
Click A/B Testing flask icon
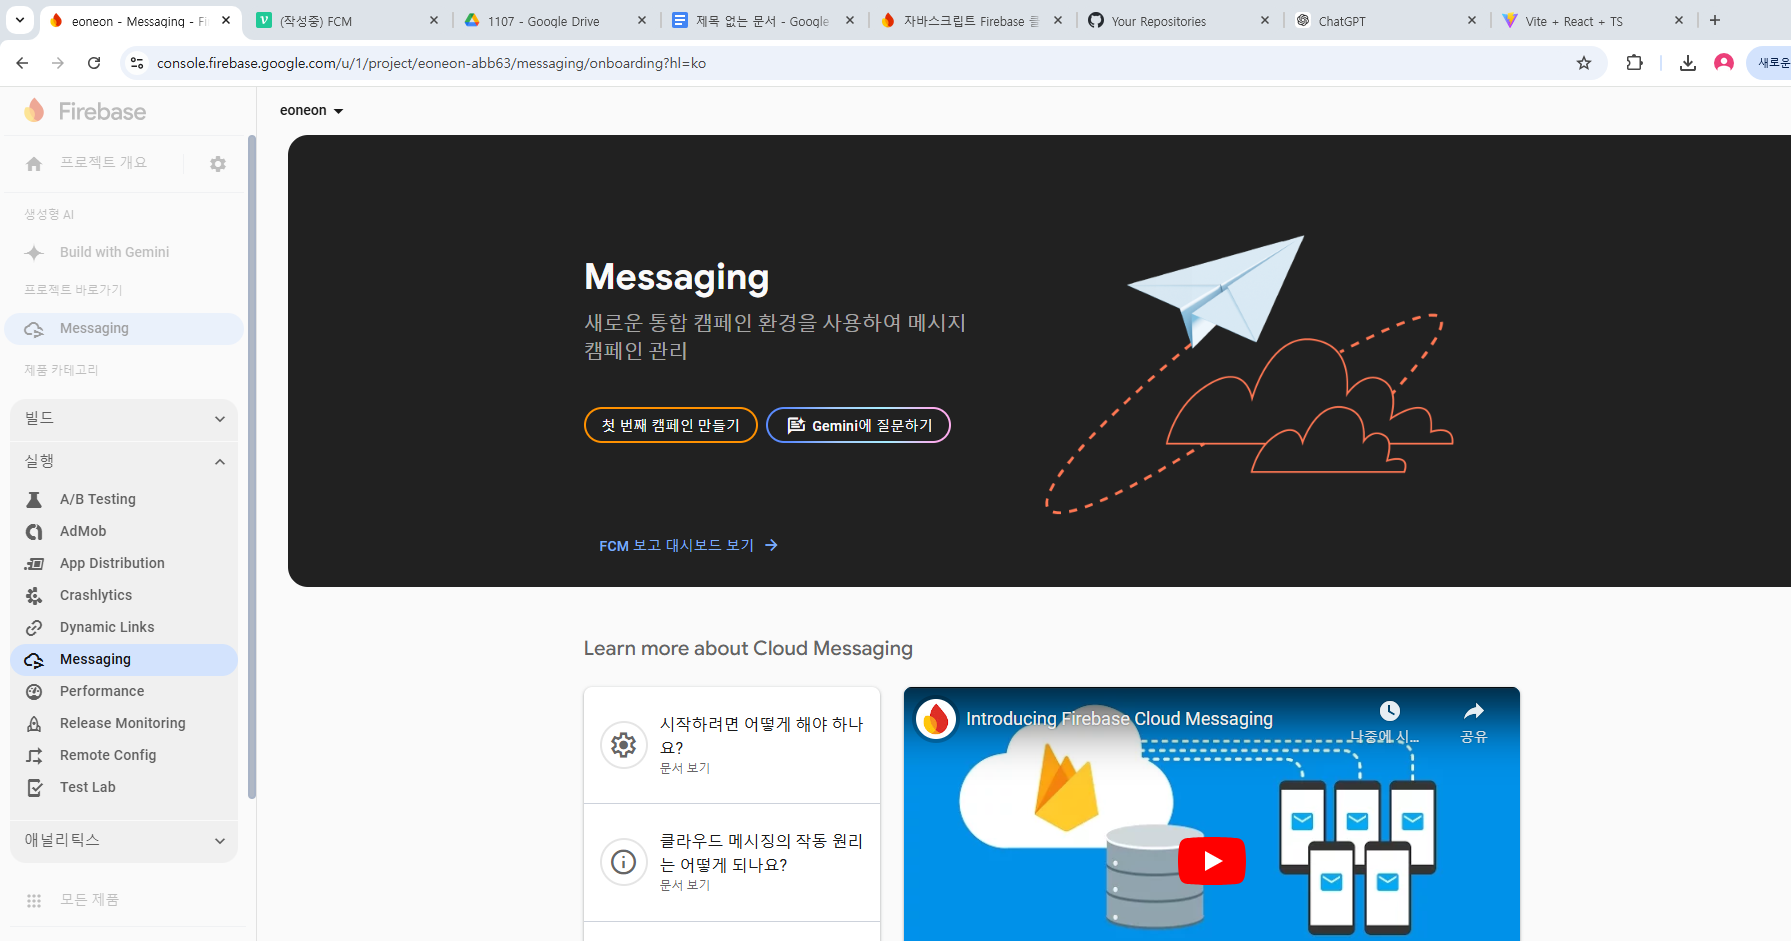pos(34,500)
